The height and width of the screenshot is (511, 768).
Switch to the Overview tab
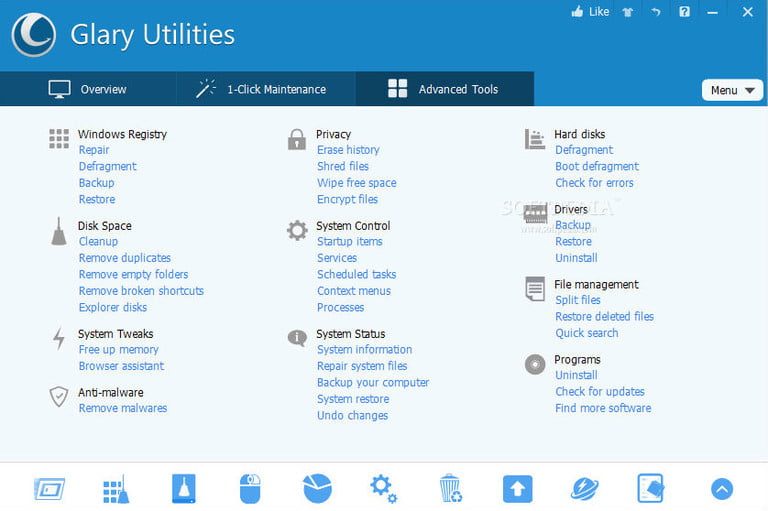pyautogui.click(x=88, y=89)
